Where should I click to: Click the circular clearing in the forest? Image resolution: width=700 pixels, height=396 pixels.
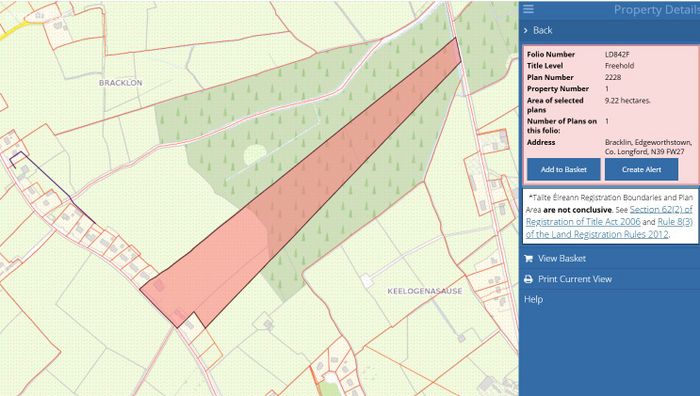pyautogui.click(x=255, y=155)
